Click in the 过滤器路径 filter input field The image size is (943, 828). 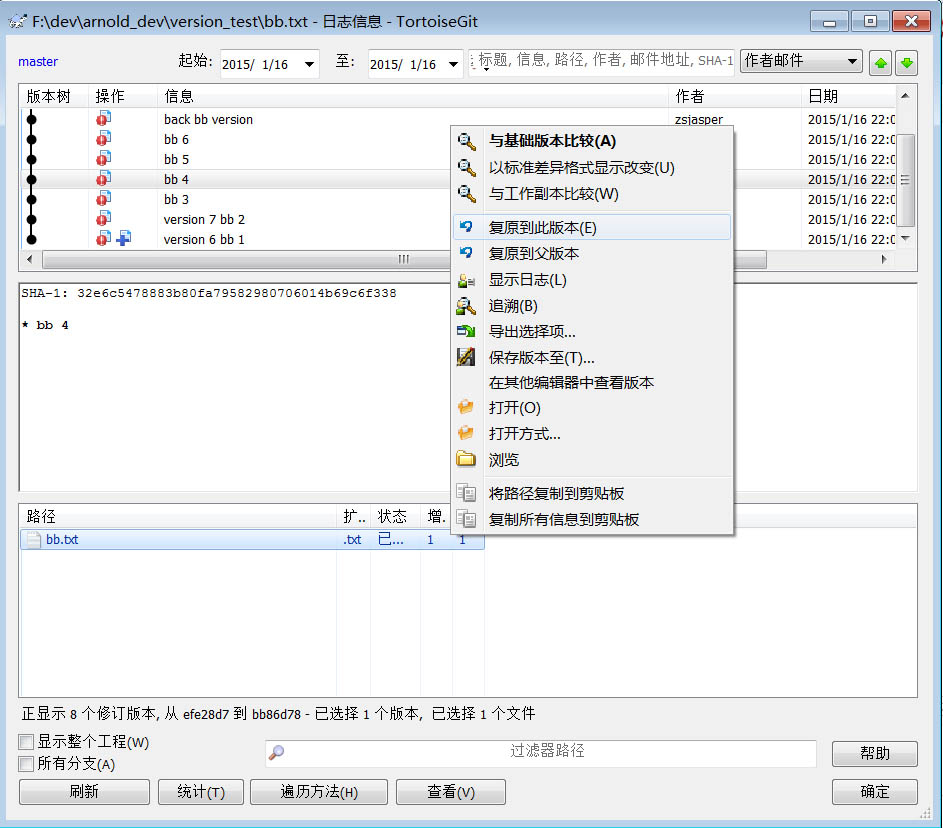click(541, 752)
